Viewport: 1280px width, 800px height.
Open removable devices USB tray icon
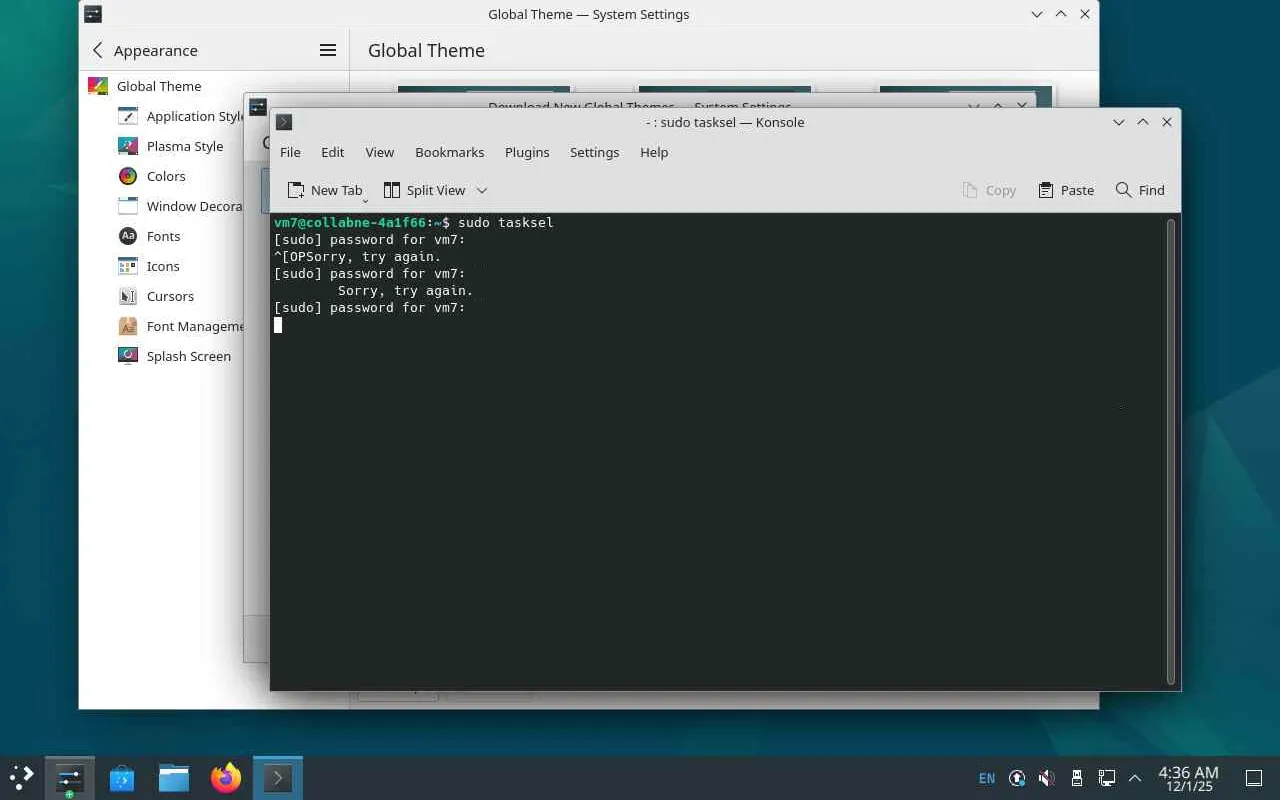click(x=1076, y=778)
